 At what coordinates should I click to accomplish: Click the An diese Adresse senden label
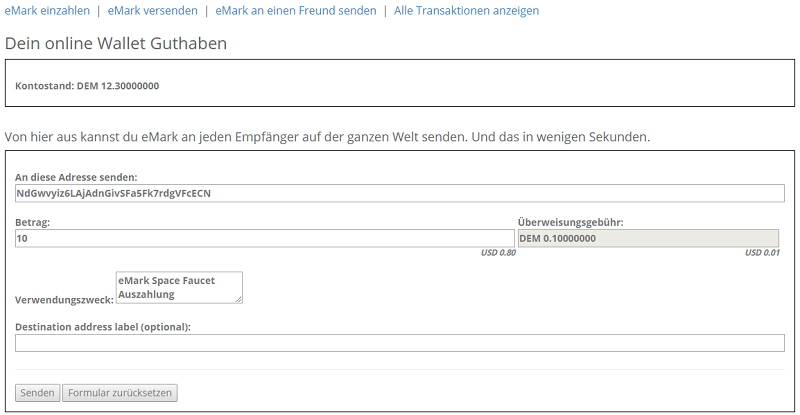[x=76, y=177]
